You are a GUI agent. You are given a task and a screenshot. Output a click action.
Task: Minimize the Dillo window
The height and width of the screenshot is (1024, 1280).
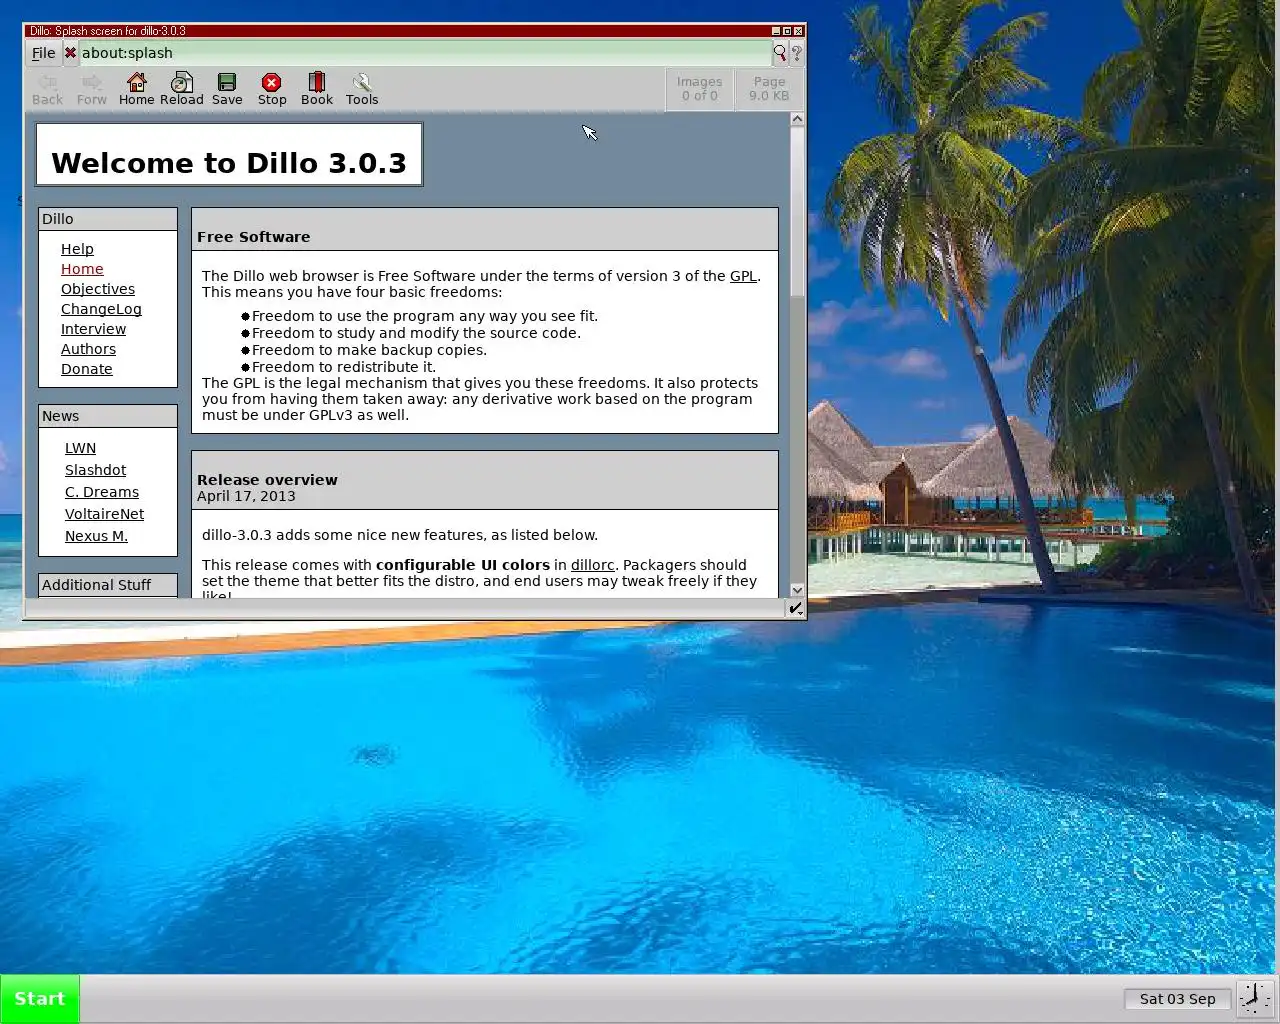[x=776, y=31]
